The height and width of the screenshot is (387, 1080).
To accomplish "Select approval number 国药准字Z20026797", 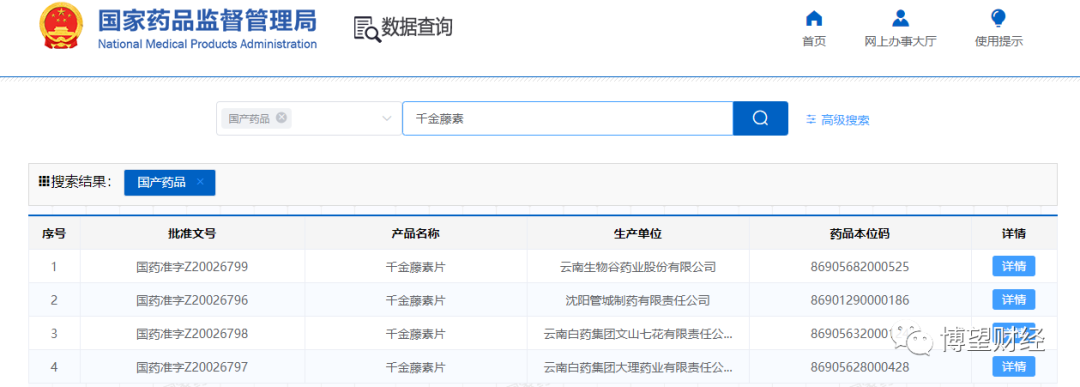I will click(x=192, y=367).
